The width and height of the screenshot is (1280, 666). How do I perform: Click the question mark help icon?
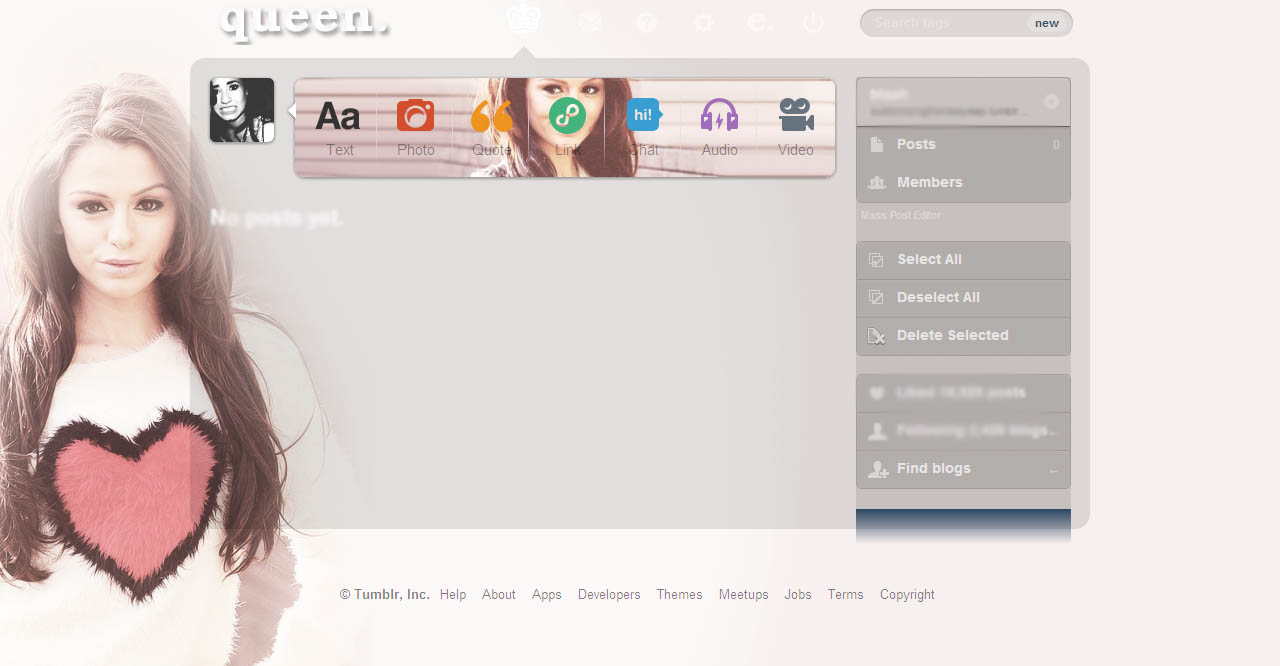click(647, 22)
